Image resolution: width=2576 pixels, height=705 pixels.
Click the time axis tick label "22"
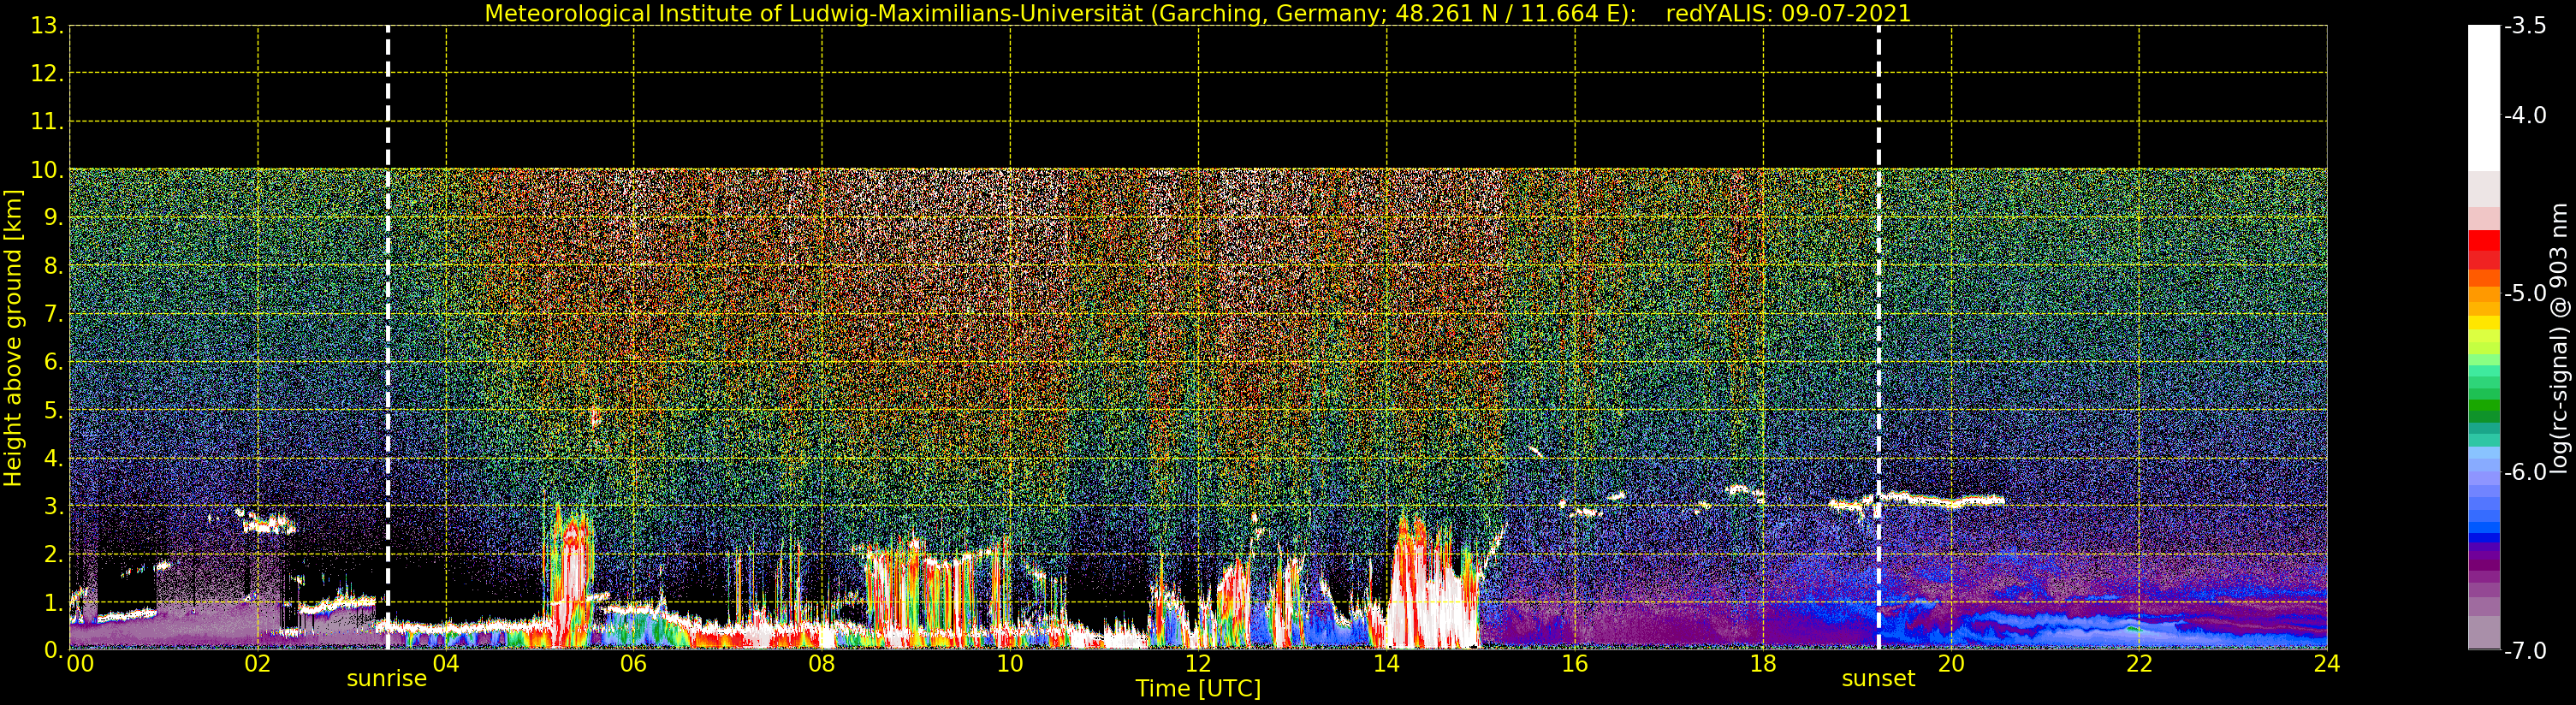coord(2139,663)
